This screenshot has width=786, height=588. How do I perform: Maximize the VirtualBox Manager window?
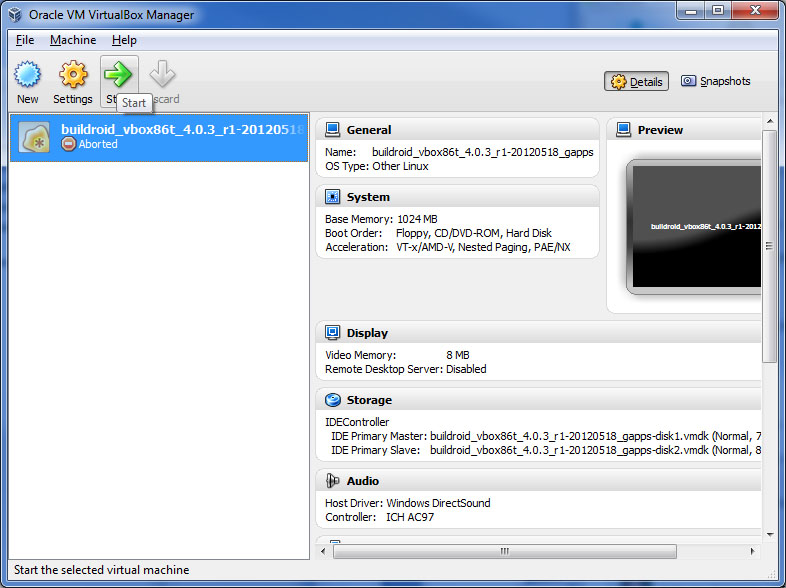(x=718, y=11)
